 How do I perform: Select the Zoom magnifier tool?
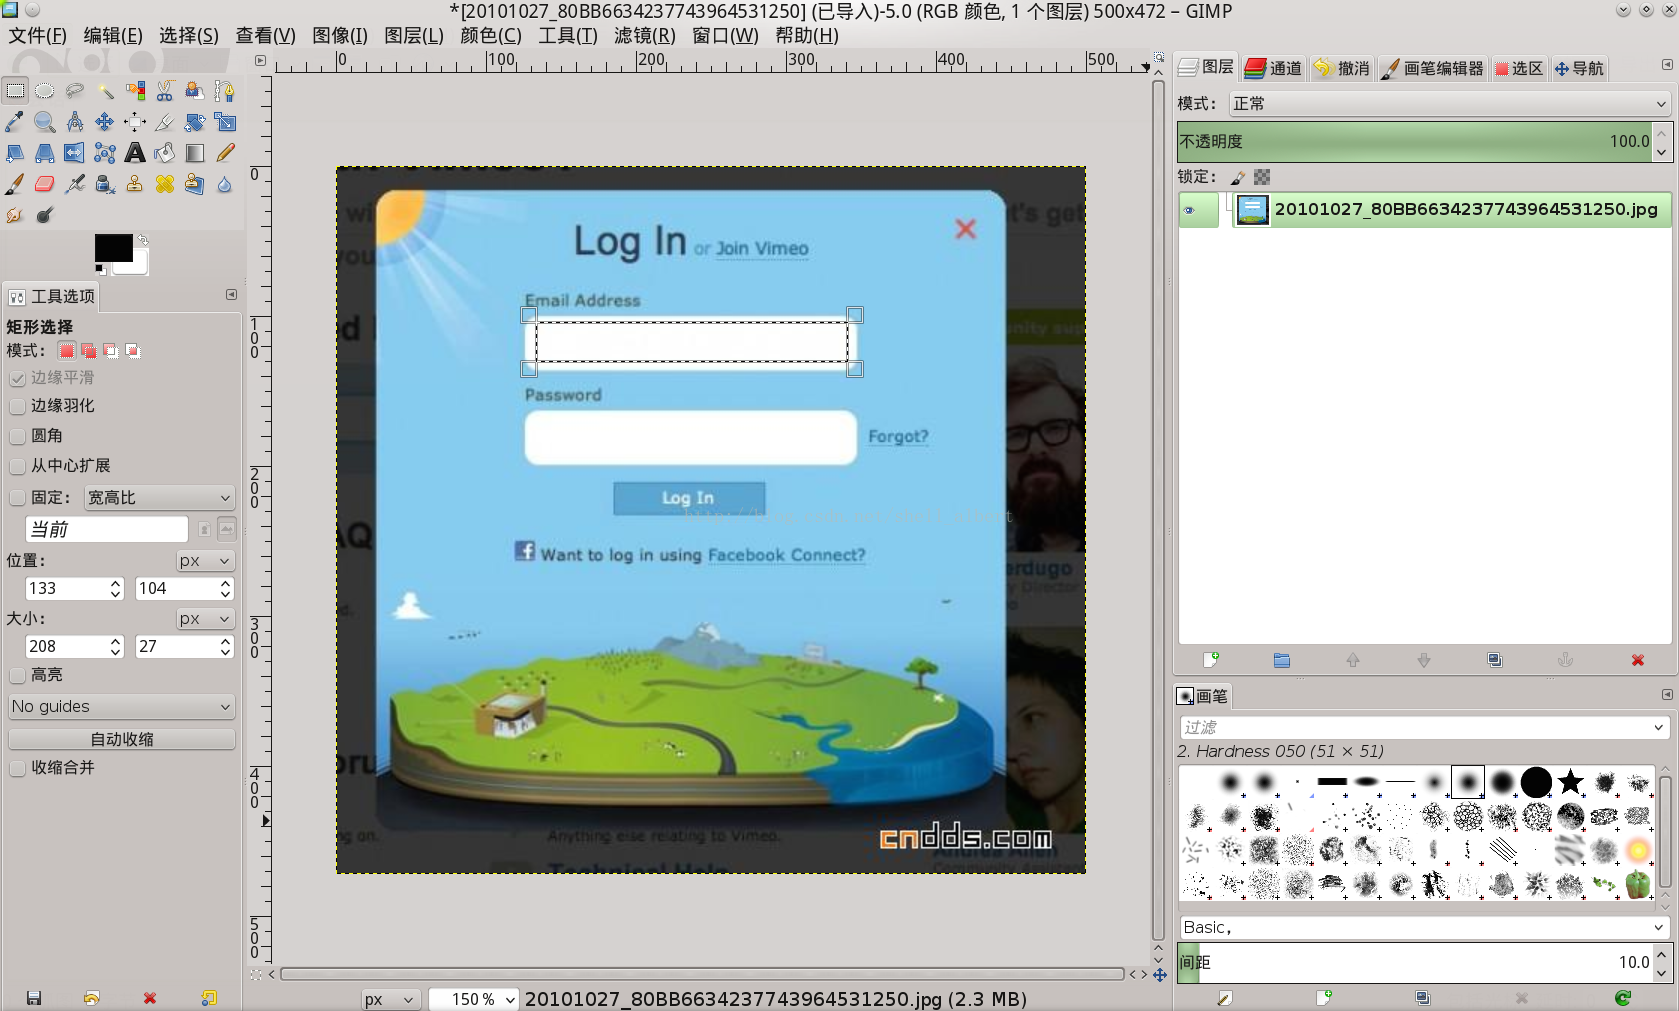[45, 122]
